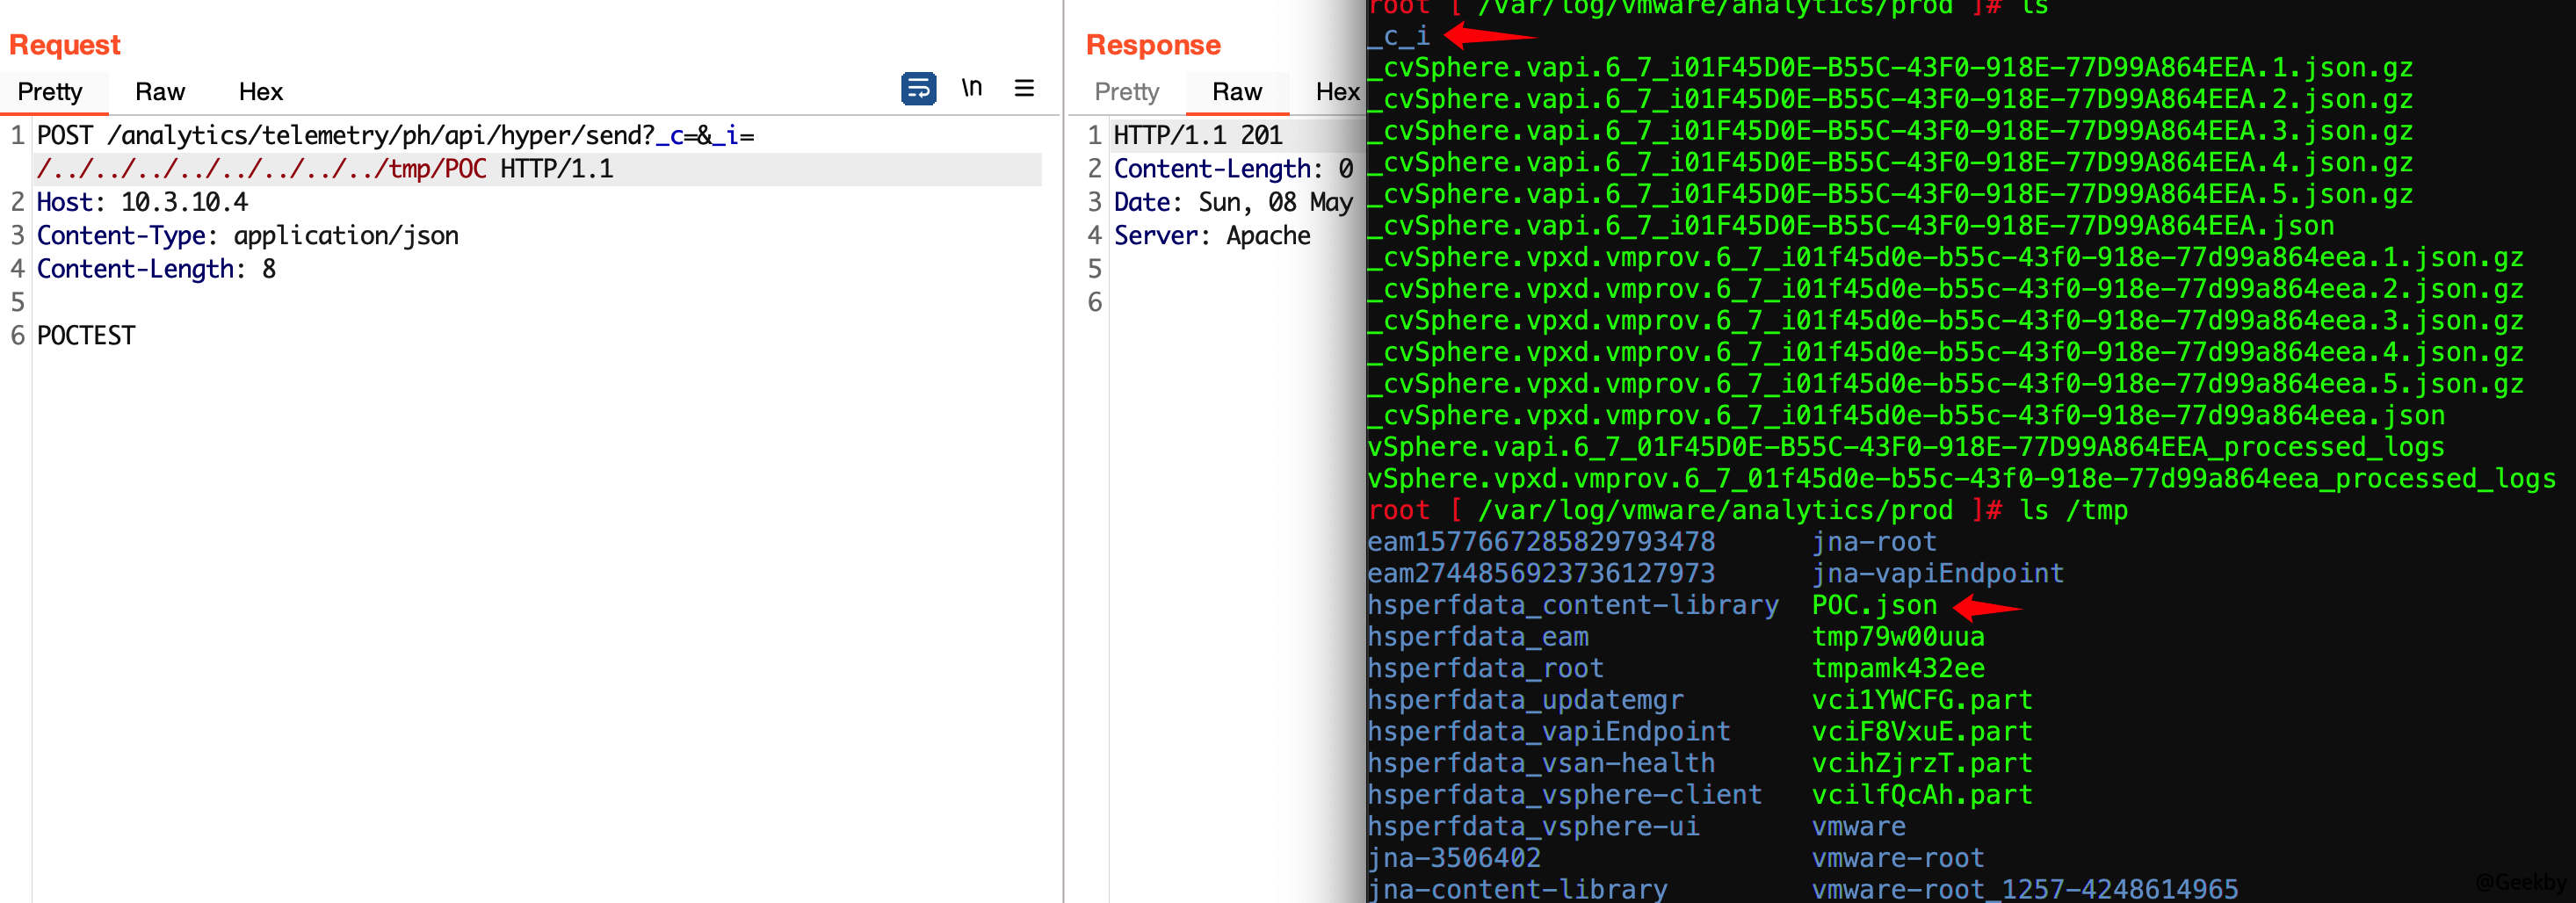Toggle the \n non-printable characters button

[971, 88]
